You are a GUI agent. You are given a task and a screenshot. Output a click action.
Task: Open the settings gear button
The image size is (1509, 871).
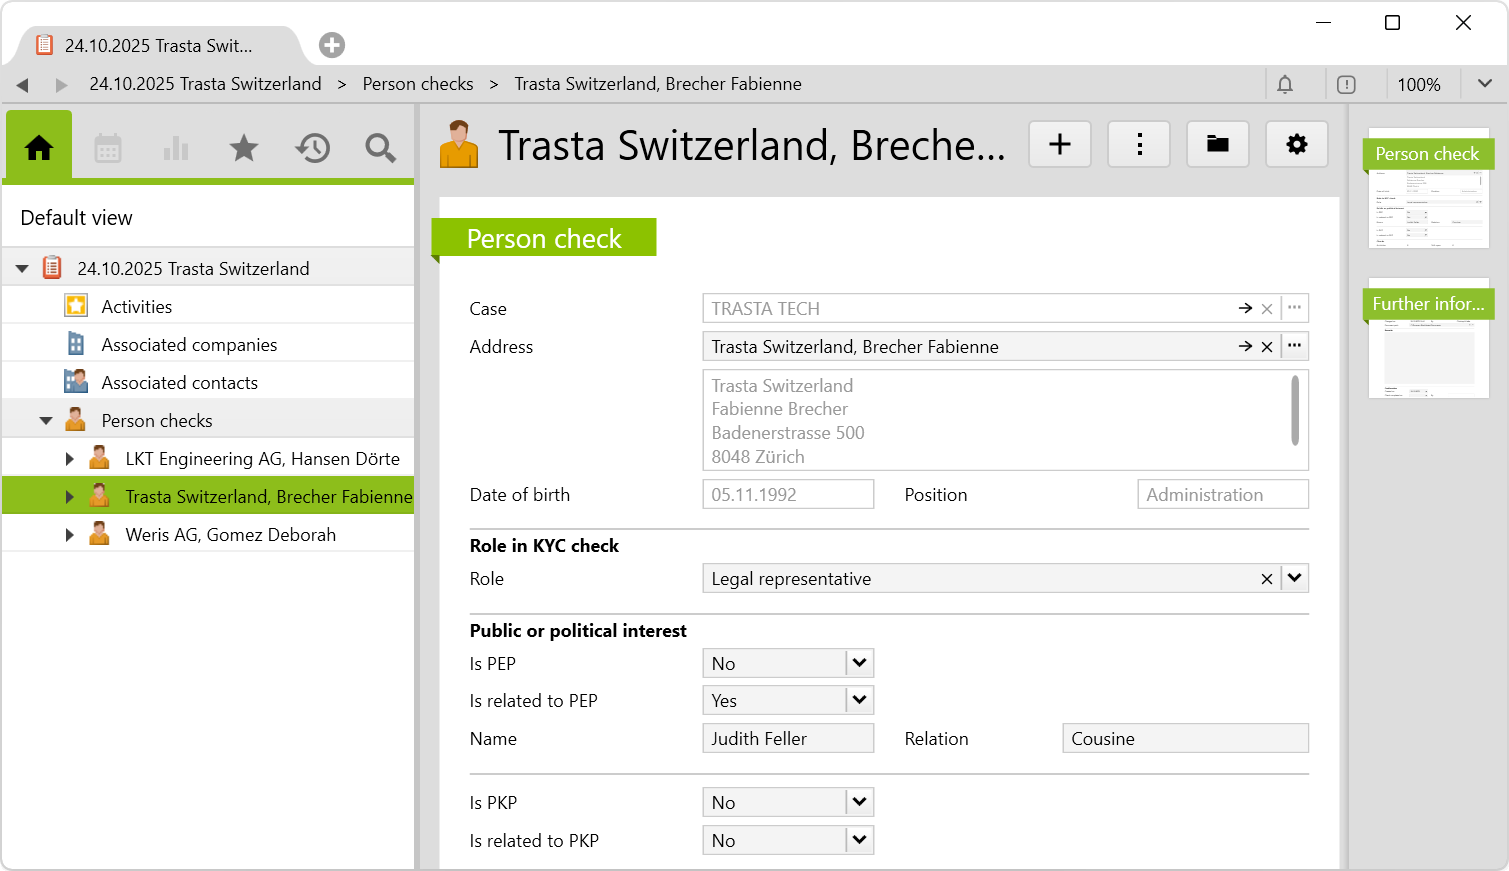pyautogui.click(x=1297, y=145)
